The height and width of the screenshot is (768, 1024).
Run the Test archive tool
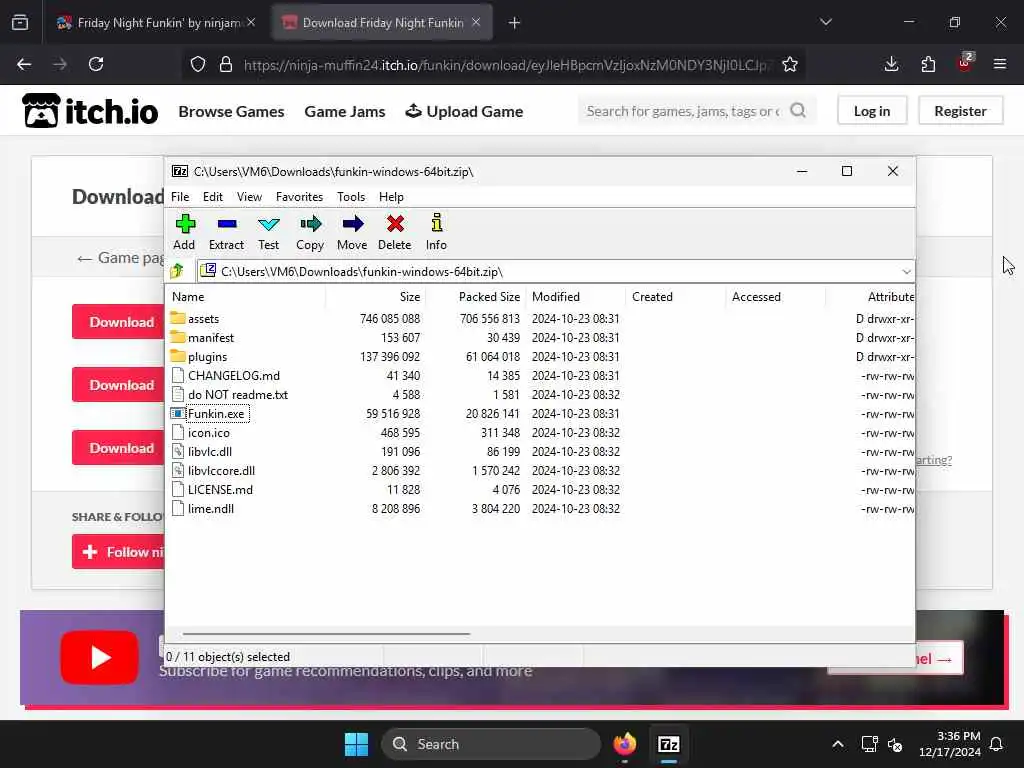coord(268,224)
